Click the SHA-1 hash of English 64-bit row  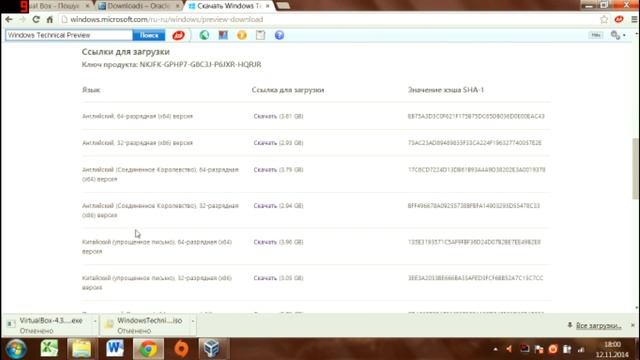coord(476,116)
